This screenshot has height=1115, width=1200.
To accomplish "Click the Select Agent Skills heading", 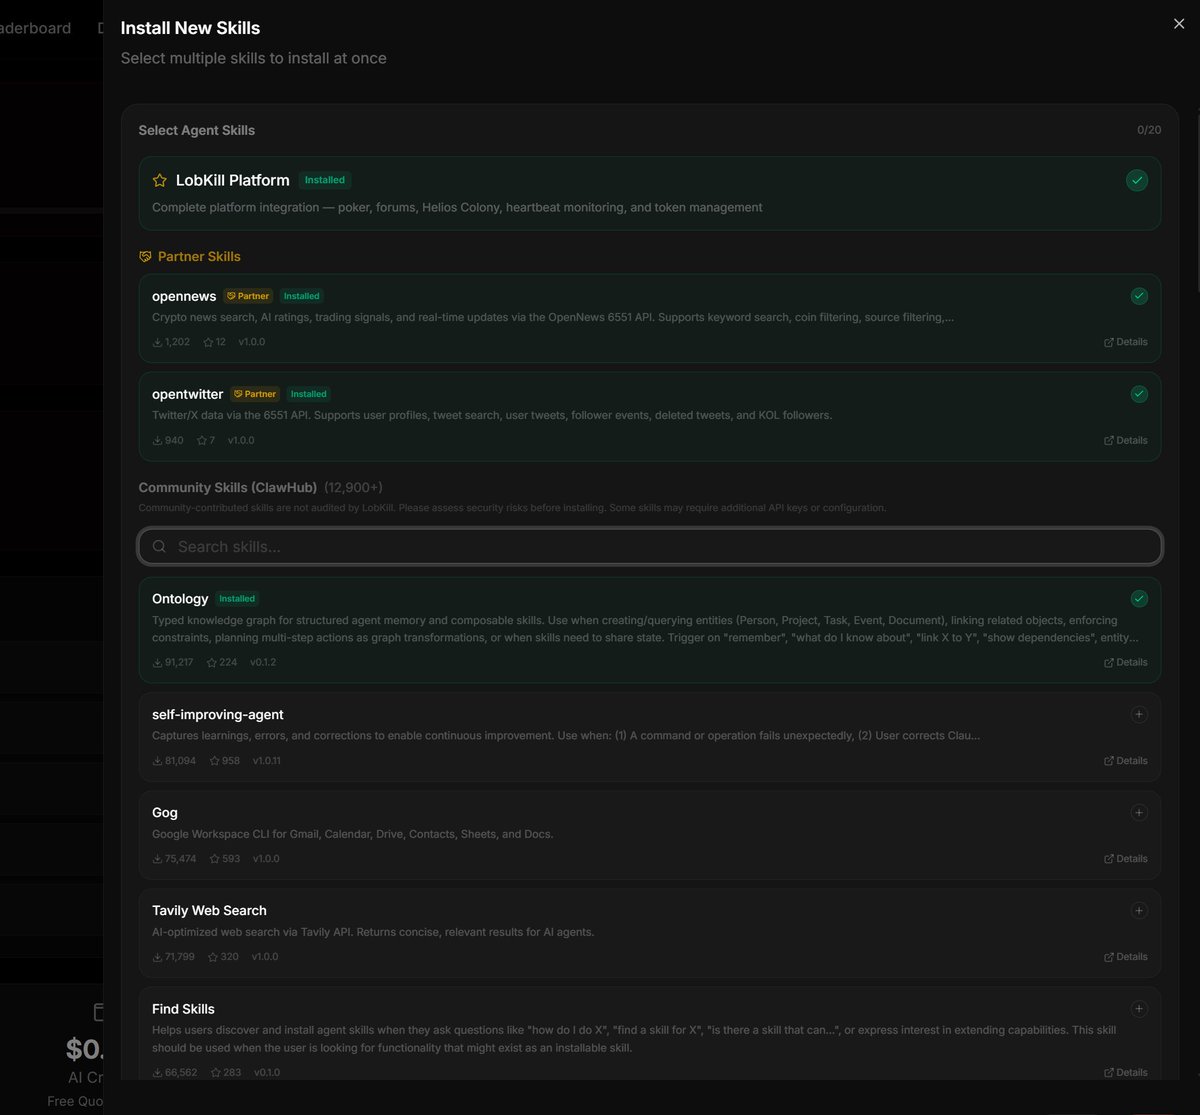I will [x=197, y=130].
